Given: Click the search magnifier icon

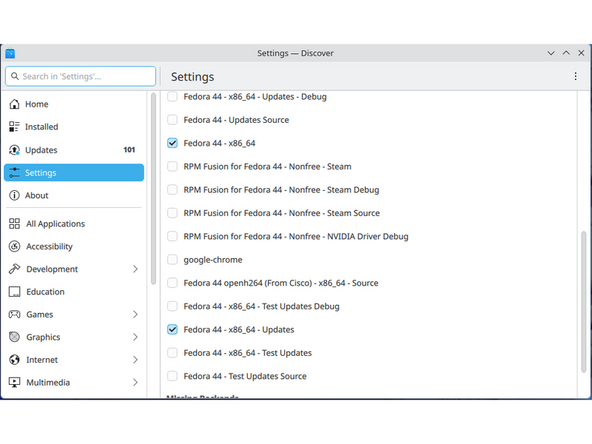Looking at the screenshot, I should click(x=15, y=76).
